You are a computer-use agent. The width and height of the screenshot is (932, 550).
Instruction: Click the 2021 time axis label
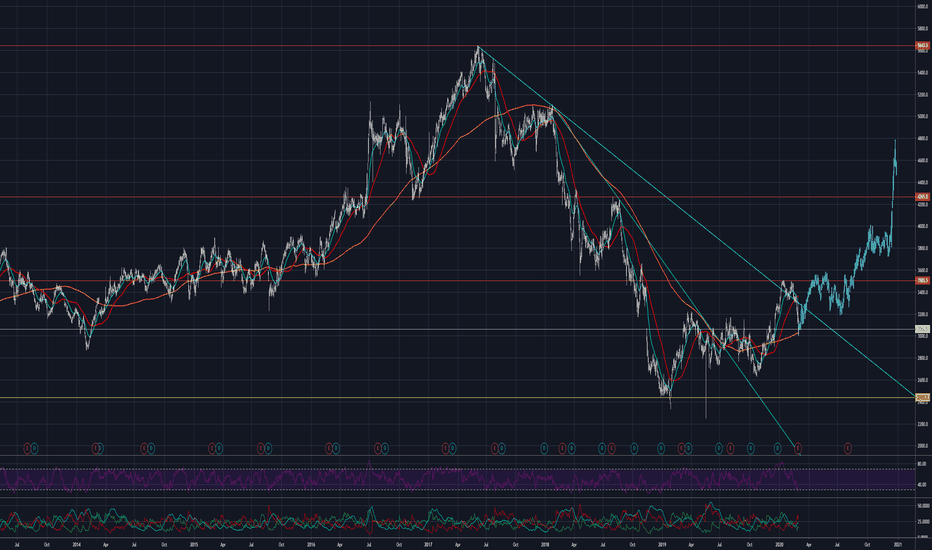coord(898,544)
